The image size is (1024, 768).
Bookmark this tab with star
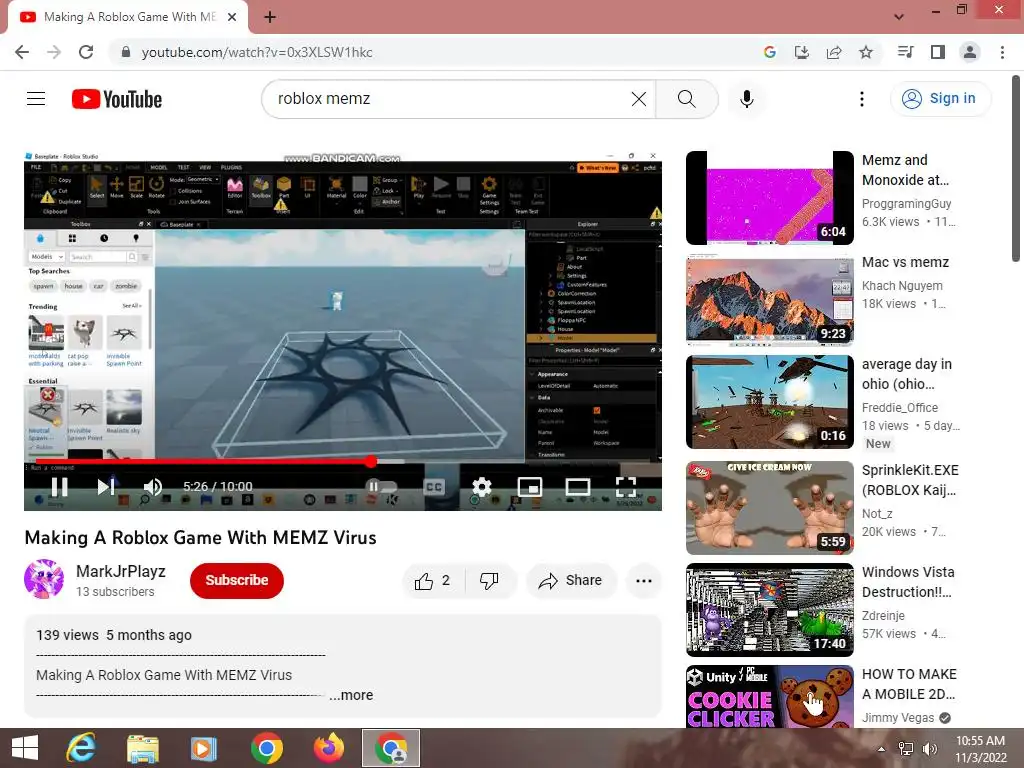tap(866, 52)
